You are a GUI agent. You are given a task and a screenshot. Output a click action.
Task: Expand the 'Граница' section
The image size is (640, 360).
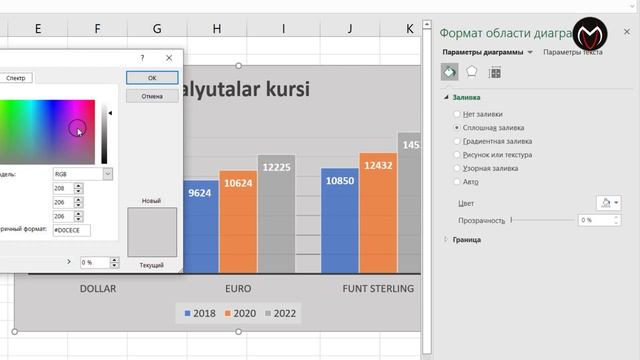pos(446,239)
